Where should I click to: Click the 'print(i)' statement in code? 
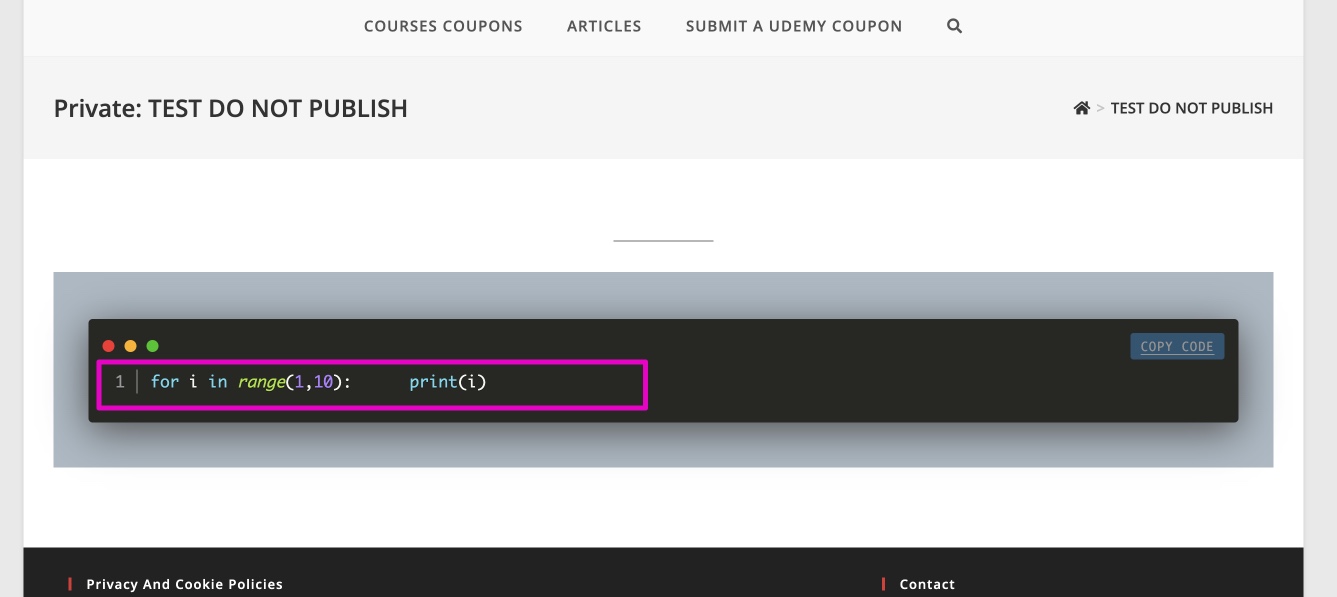pyautogui.click(x=448, y=381)
